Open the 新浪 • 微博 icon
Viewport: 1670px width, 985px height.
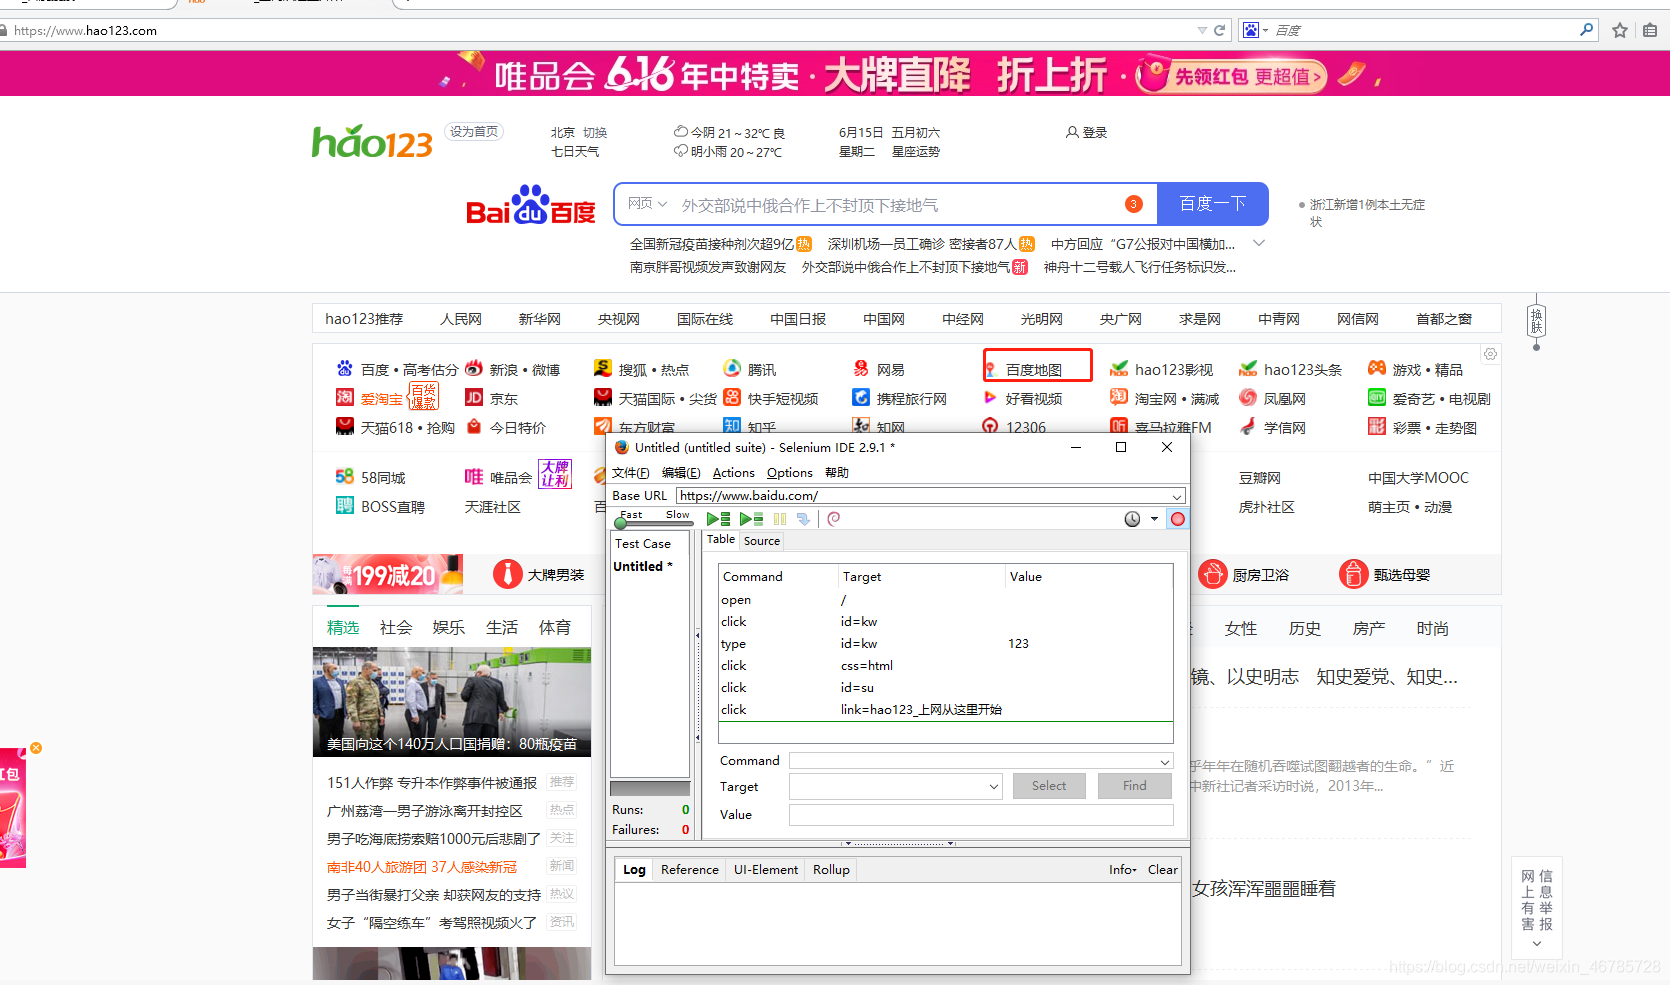474,368
